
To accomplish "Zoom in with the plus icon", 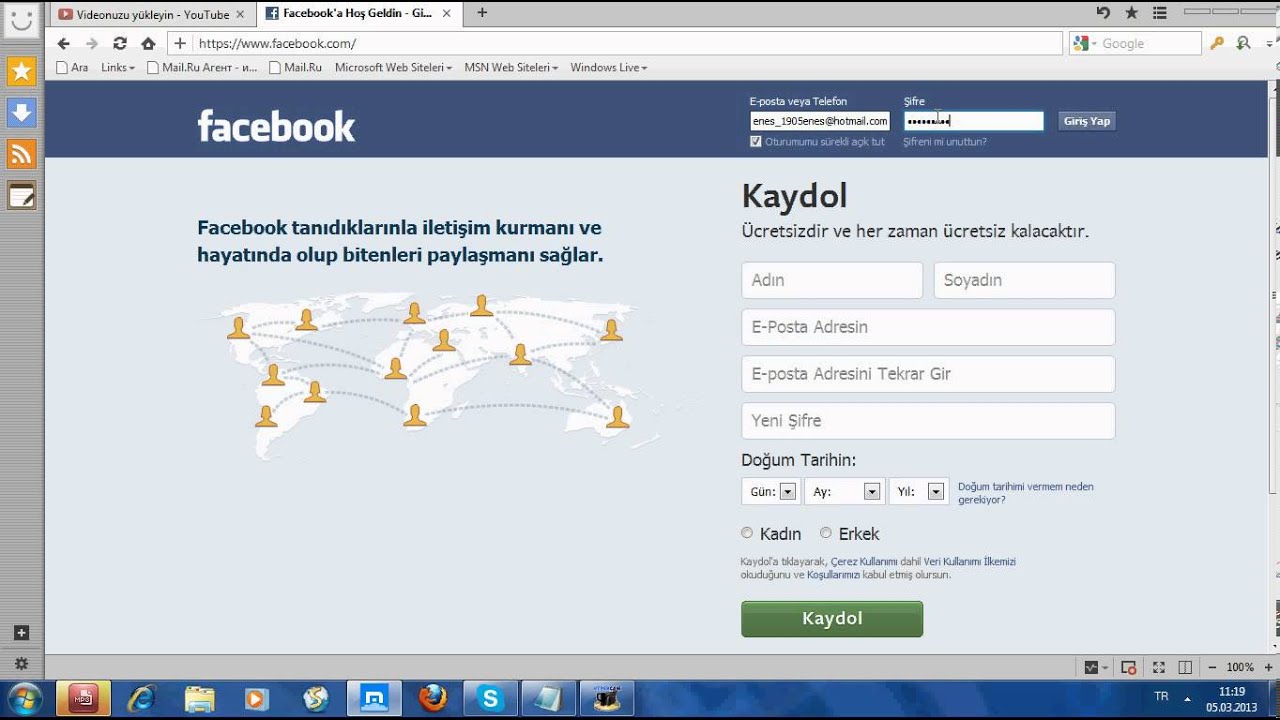I will coord(1267,667).
